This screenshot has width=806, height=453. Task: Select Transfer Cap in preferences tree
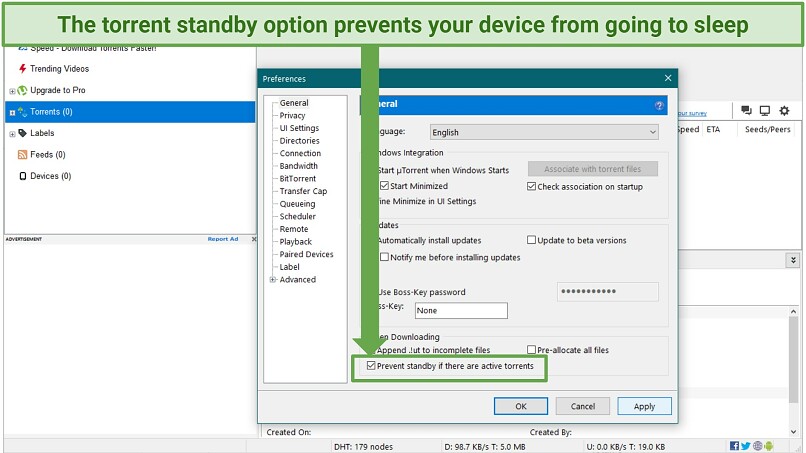303,191
